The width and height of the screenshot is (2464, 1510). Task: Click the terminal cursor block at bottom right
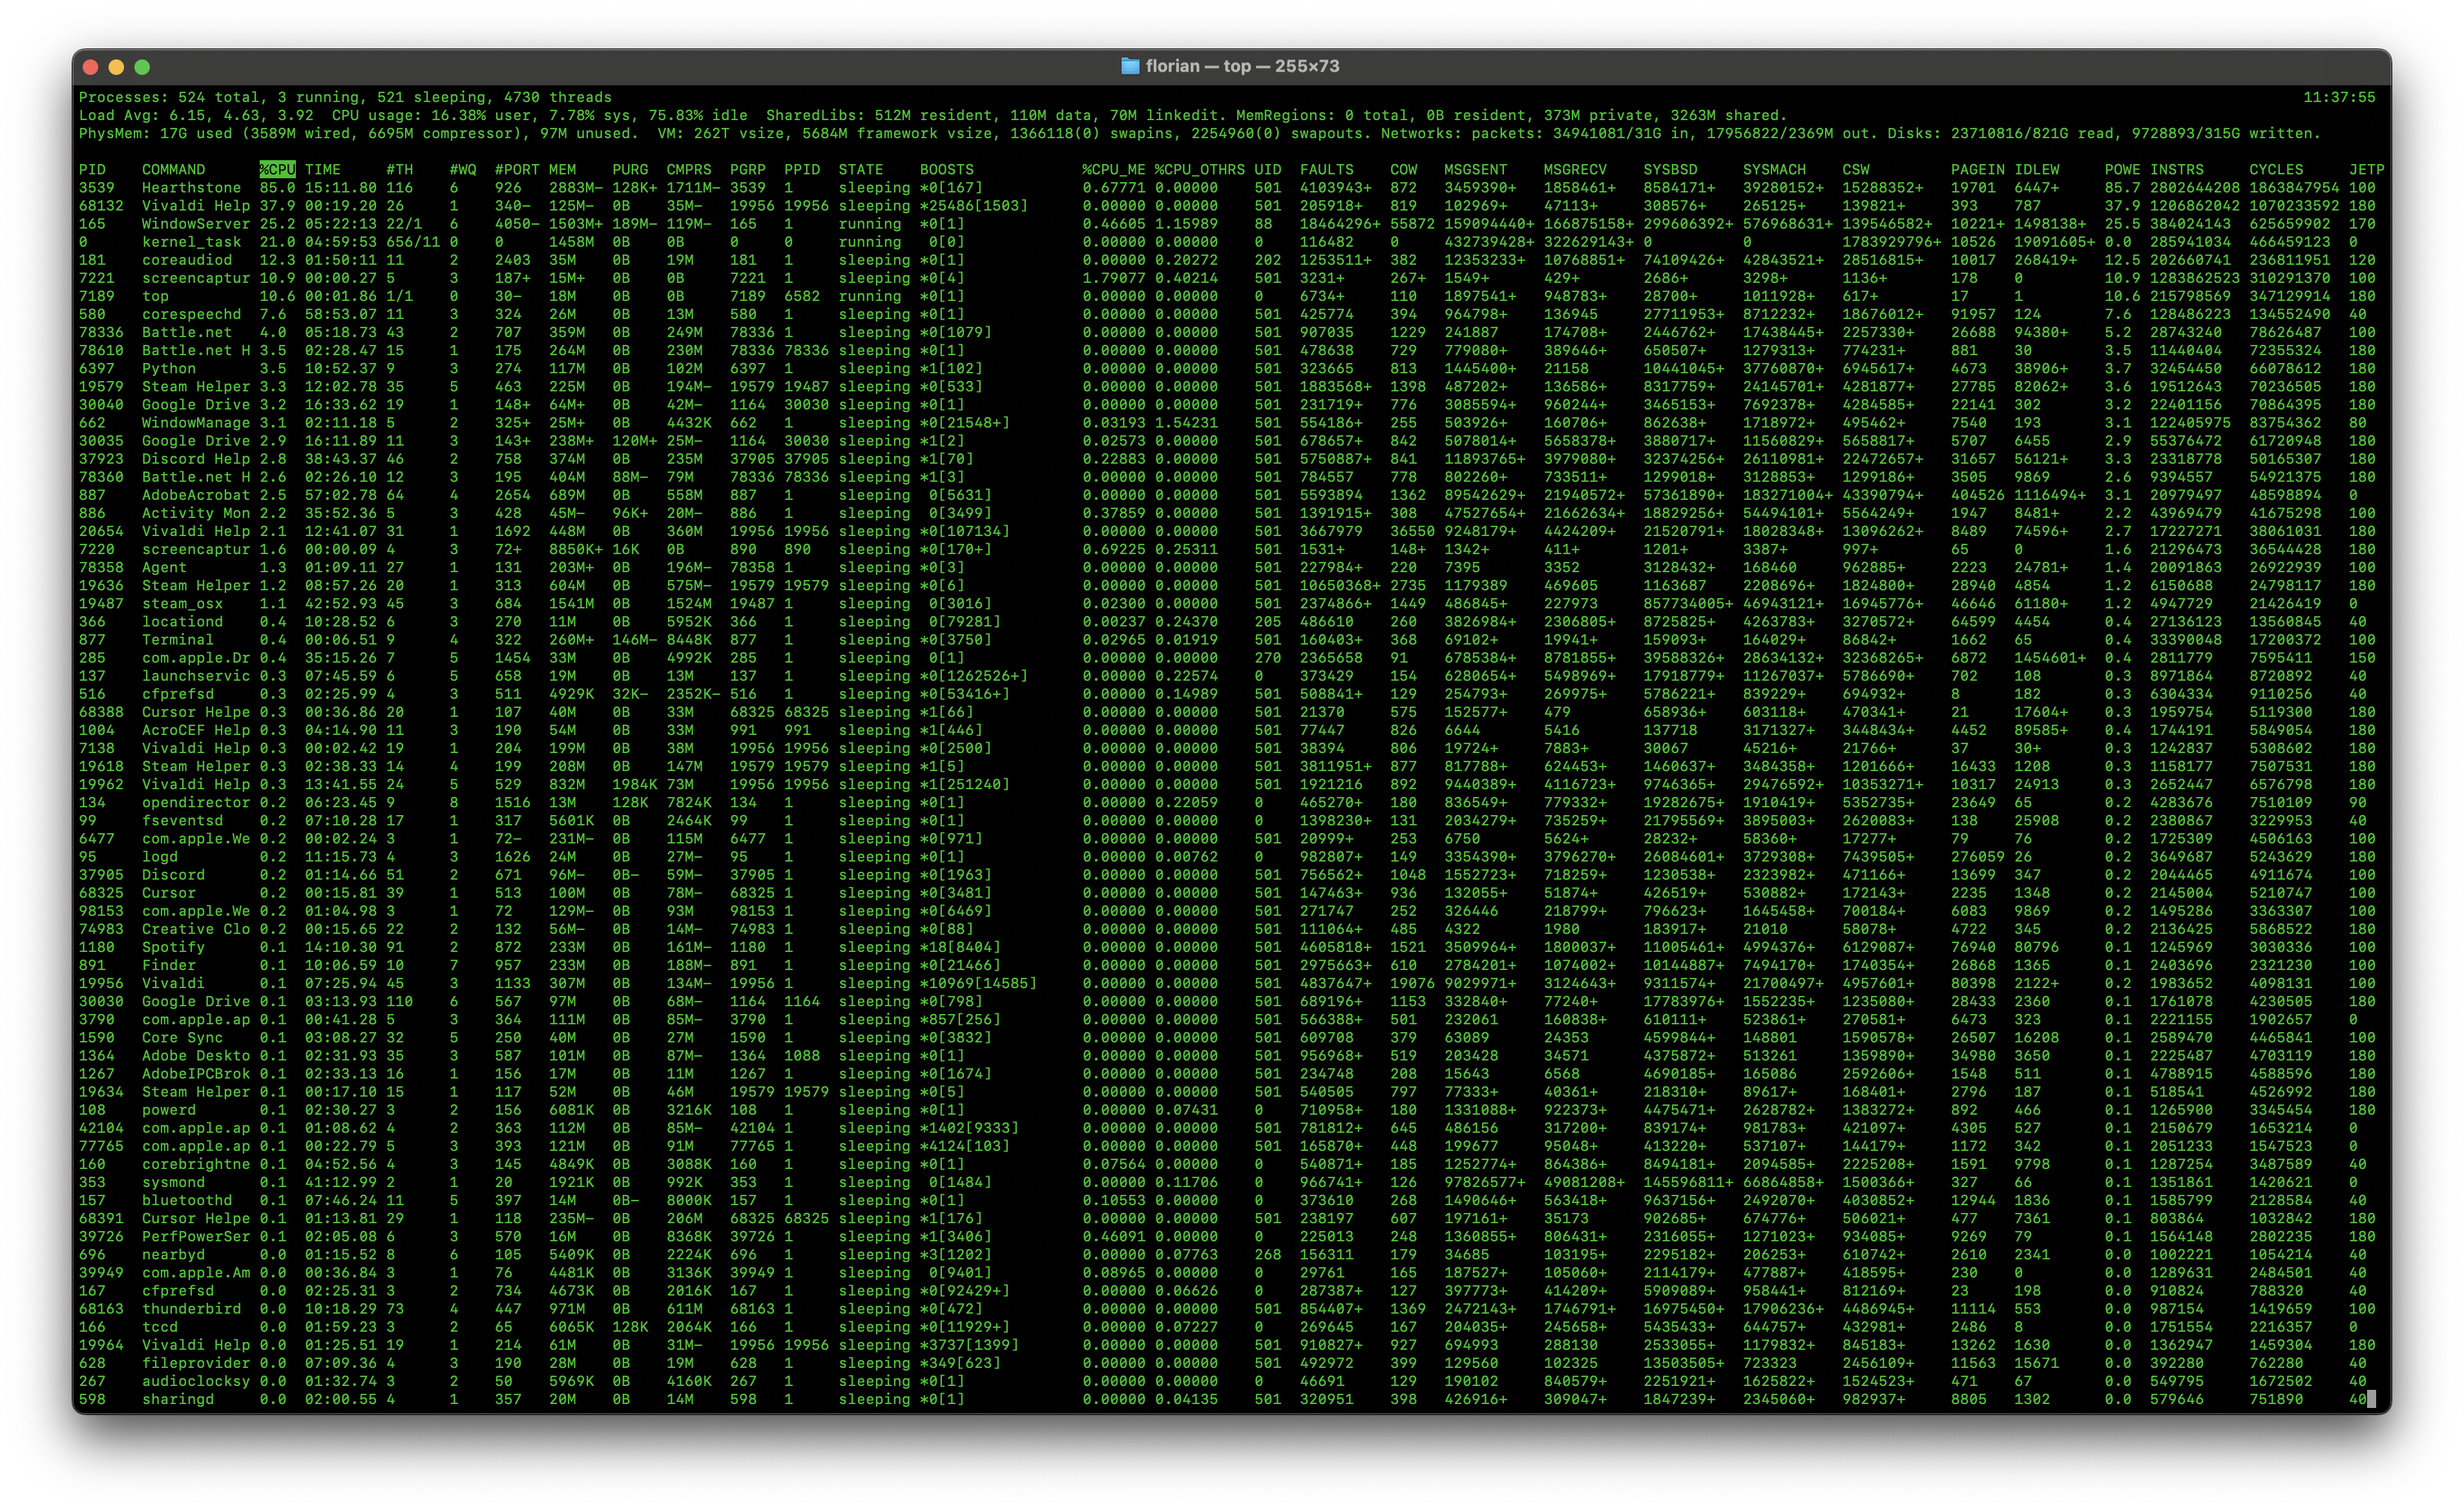pyautogui.click(x=2371, y=1399)
